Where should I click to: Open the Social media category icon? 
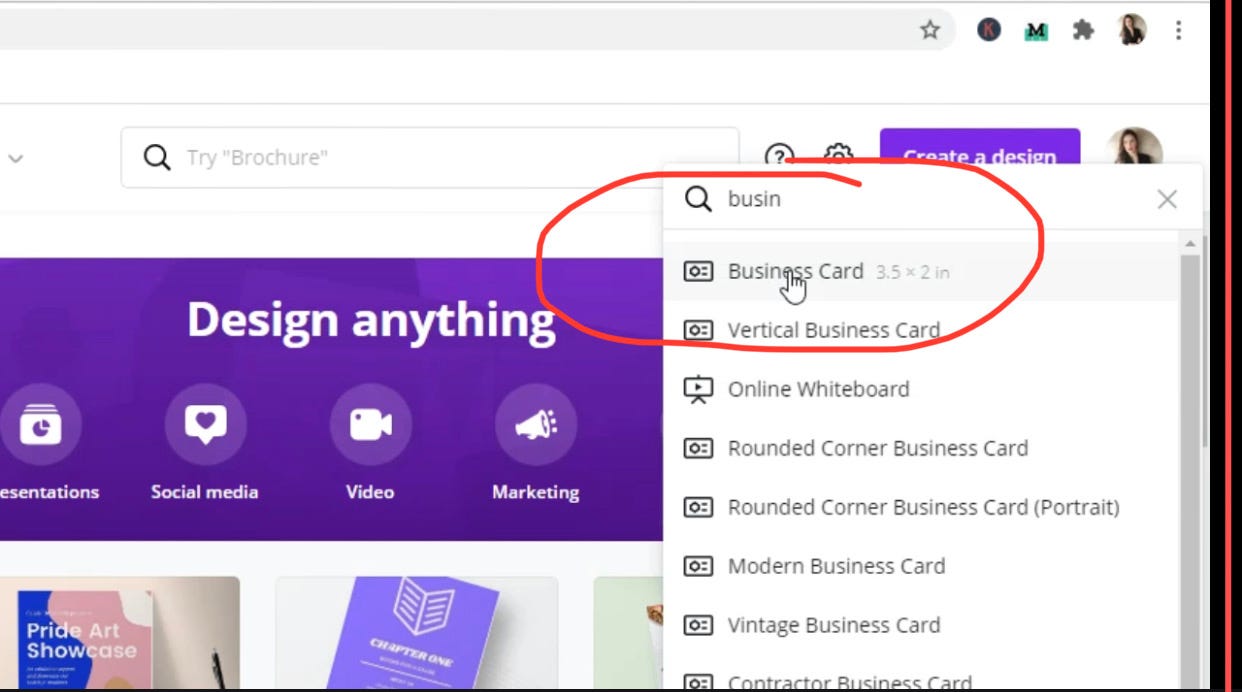[205, 424]
